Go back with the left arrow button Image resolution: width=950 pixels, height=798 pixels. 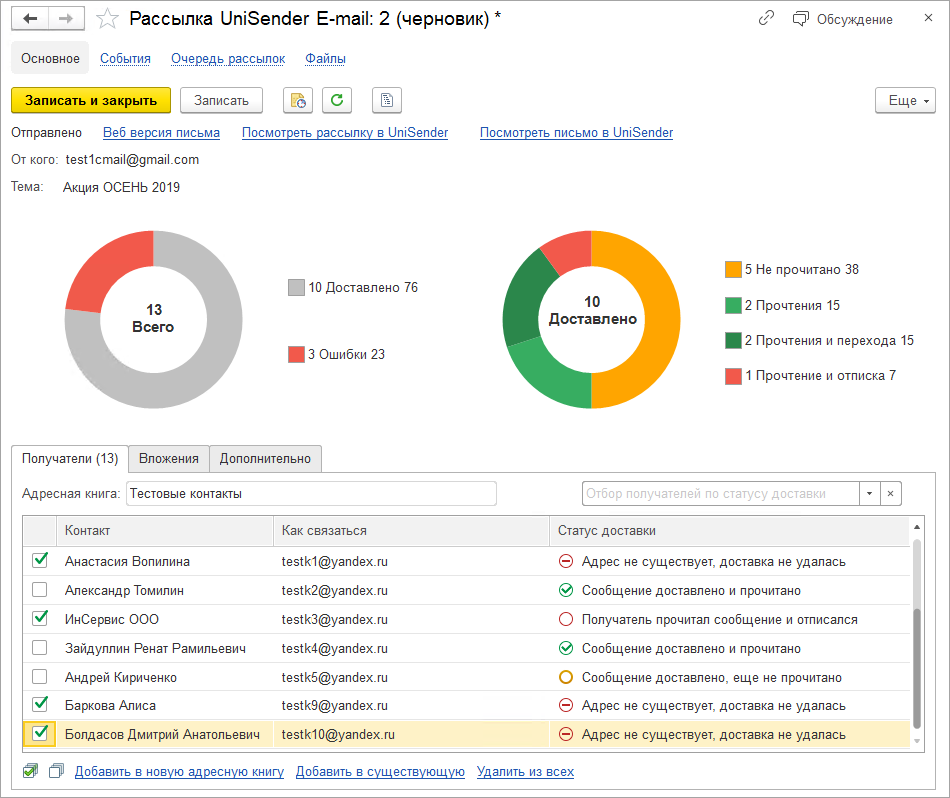(30, 19)
